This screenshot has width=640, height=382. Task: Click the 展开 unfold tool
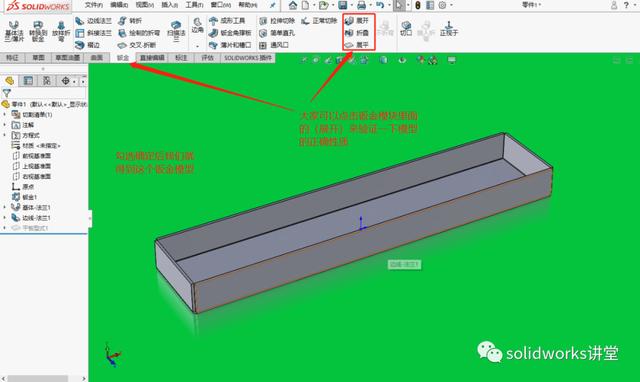[x=357, y=20]
